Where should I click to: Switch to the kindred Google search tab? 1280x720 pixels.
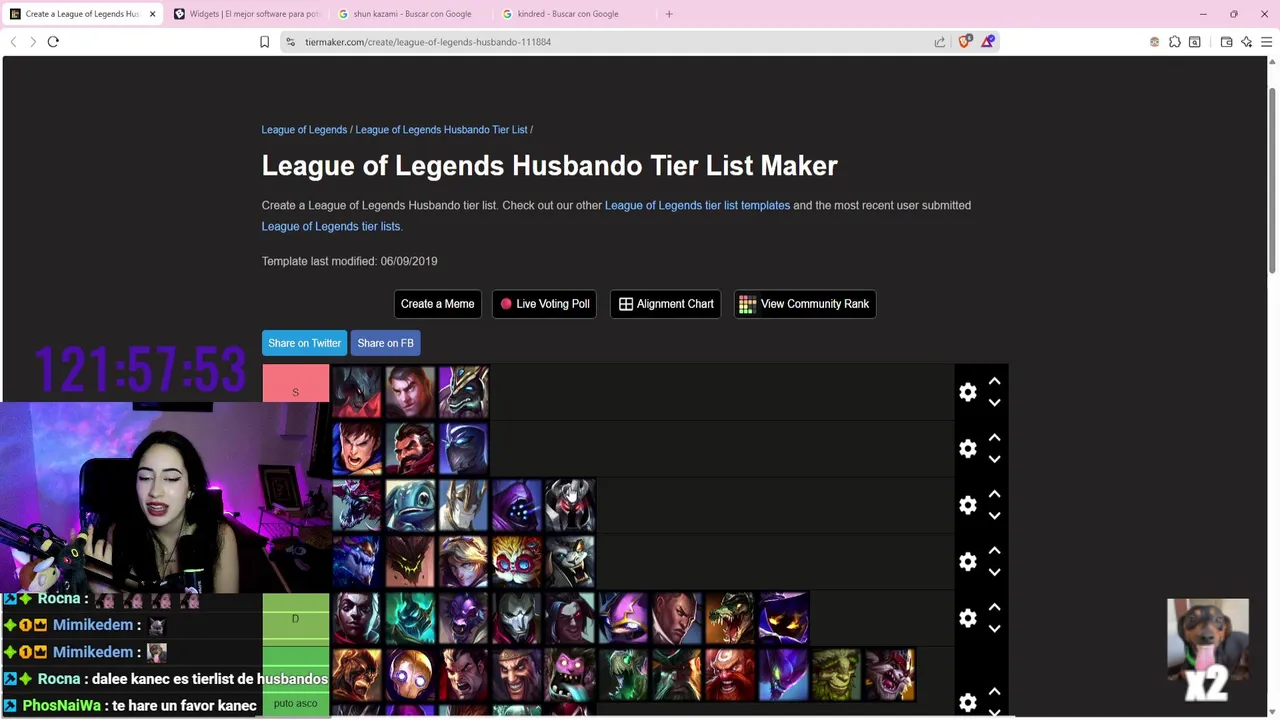pyautogui.click(x=574, y=14)
